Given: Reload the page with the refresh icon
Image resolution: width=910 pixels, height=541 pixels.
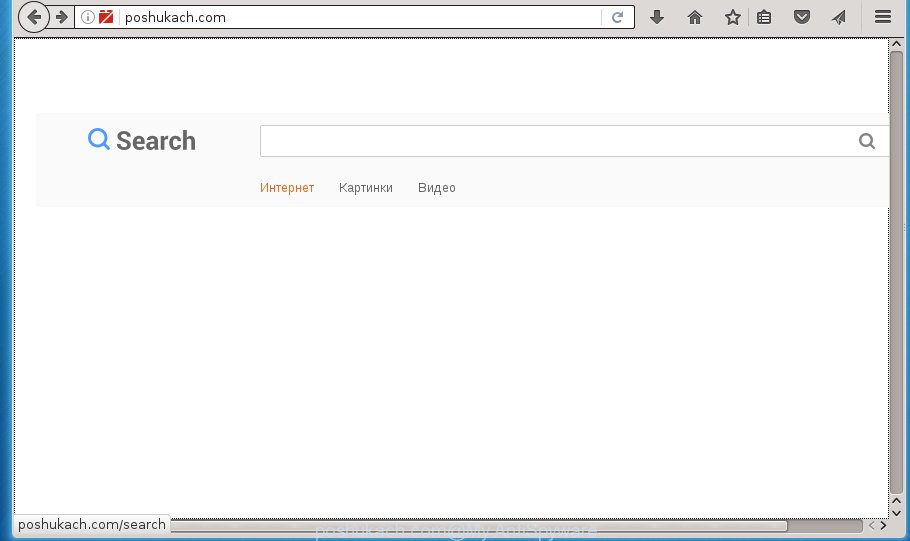Looking at the screenshot, I should 618,17.
